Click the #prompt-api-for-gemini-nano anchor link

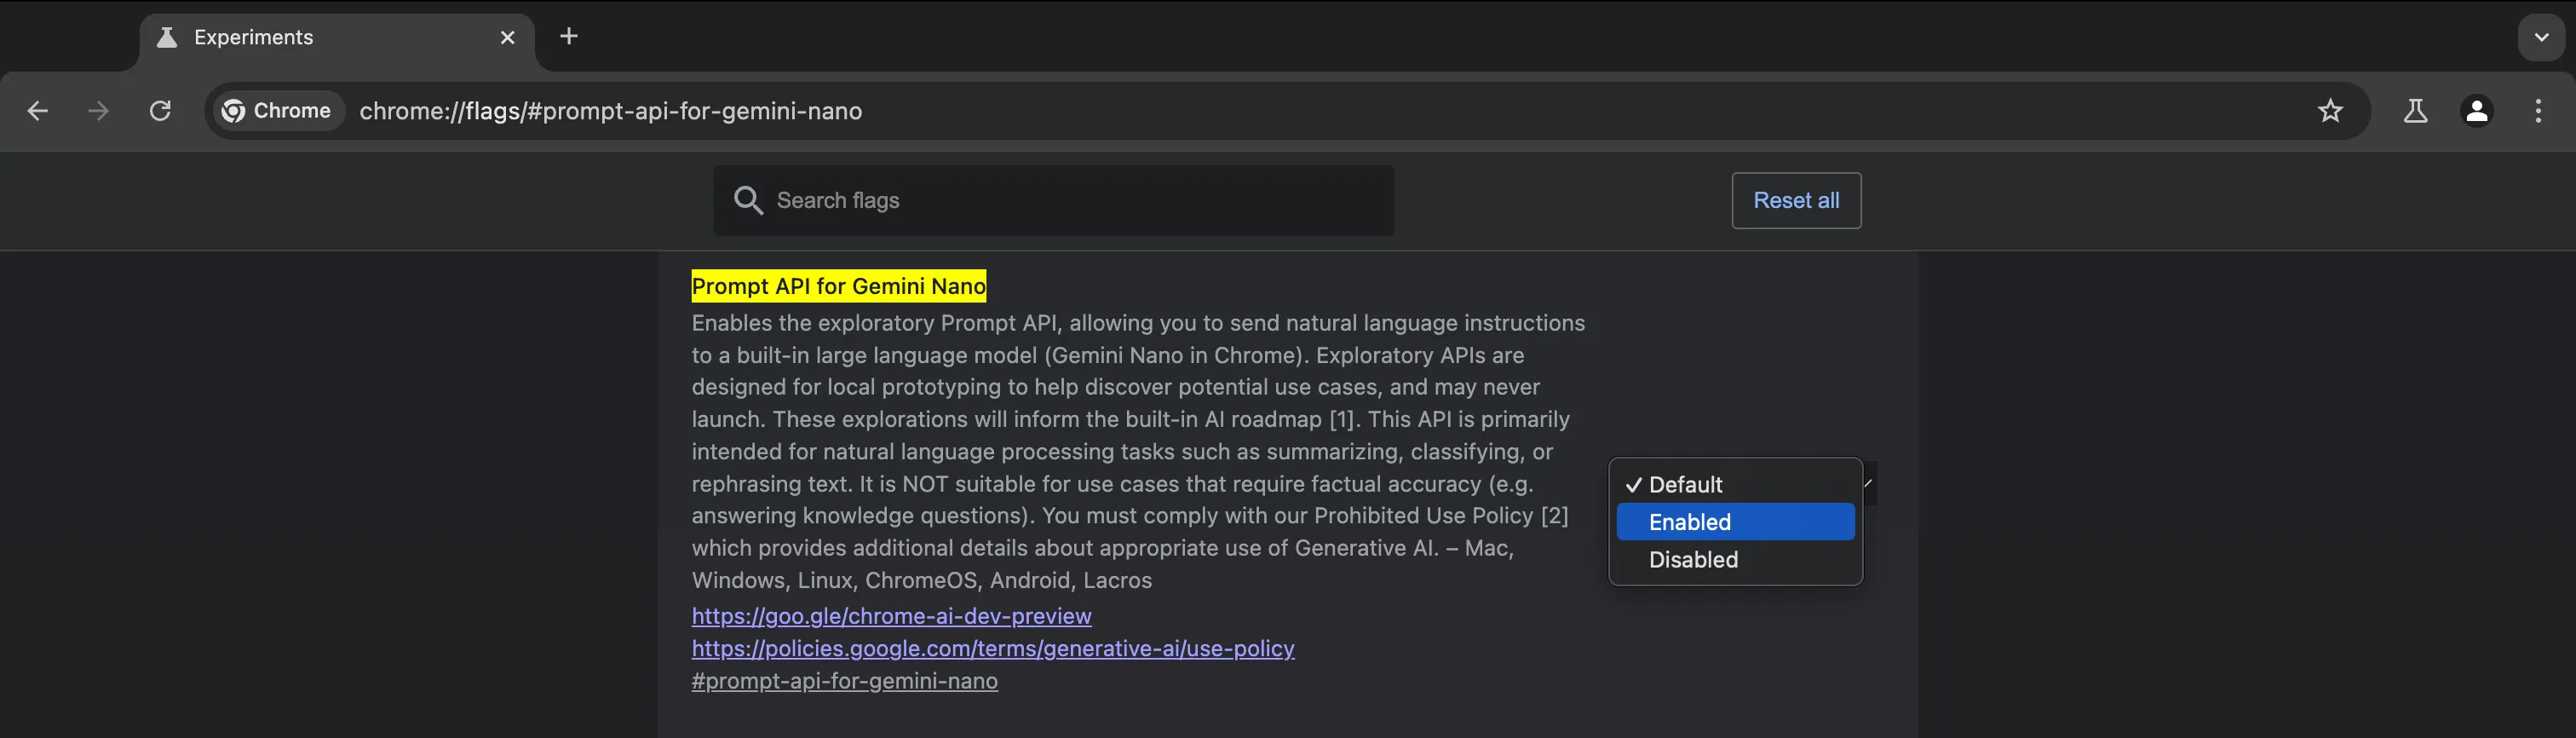(x=844, y=681)
